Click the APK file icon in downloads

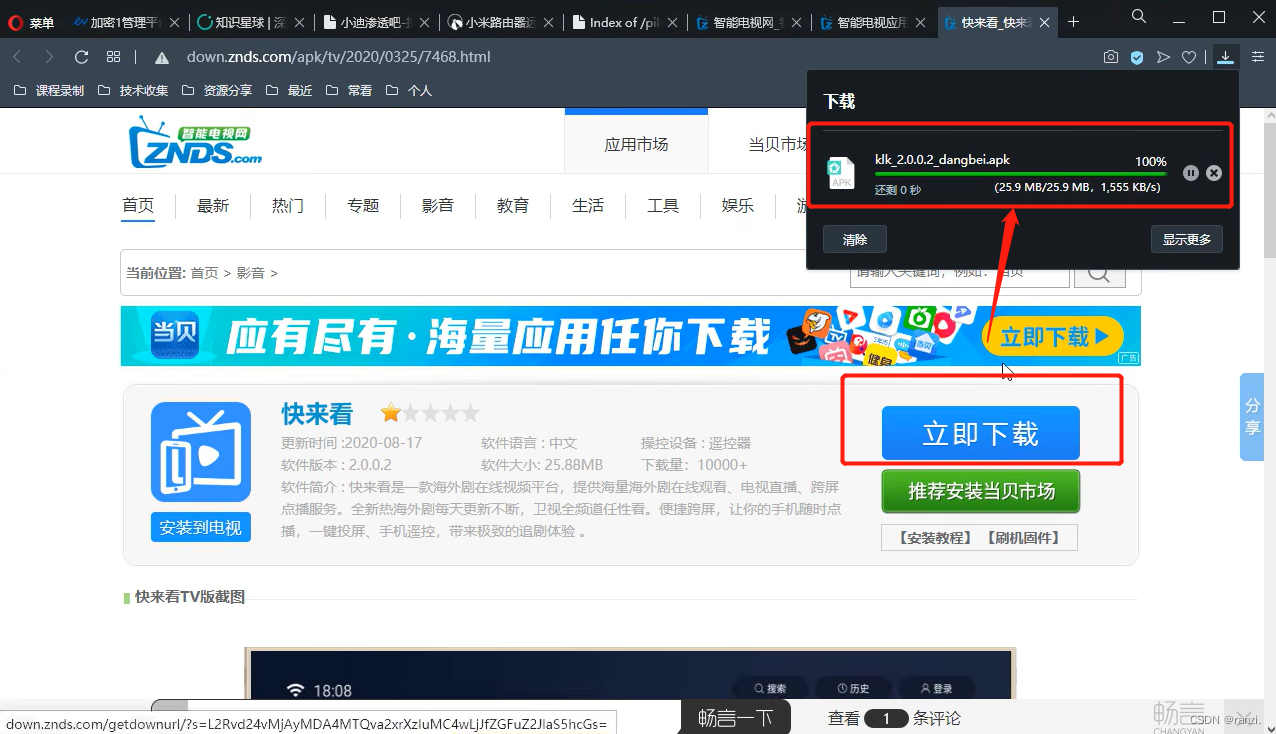click(842, 173)
